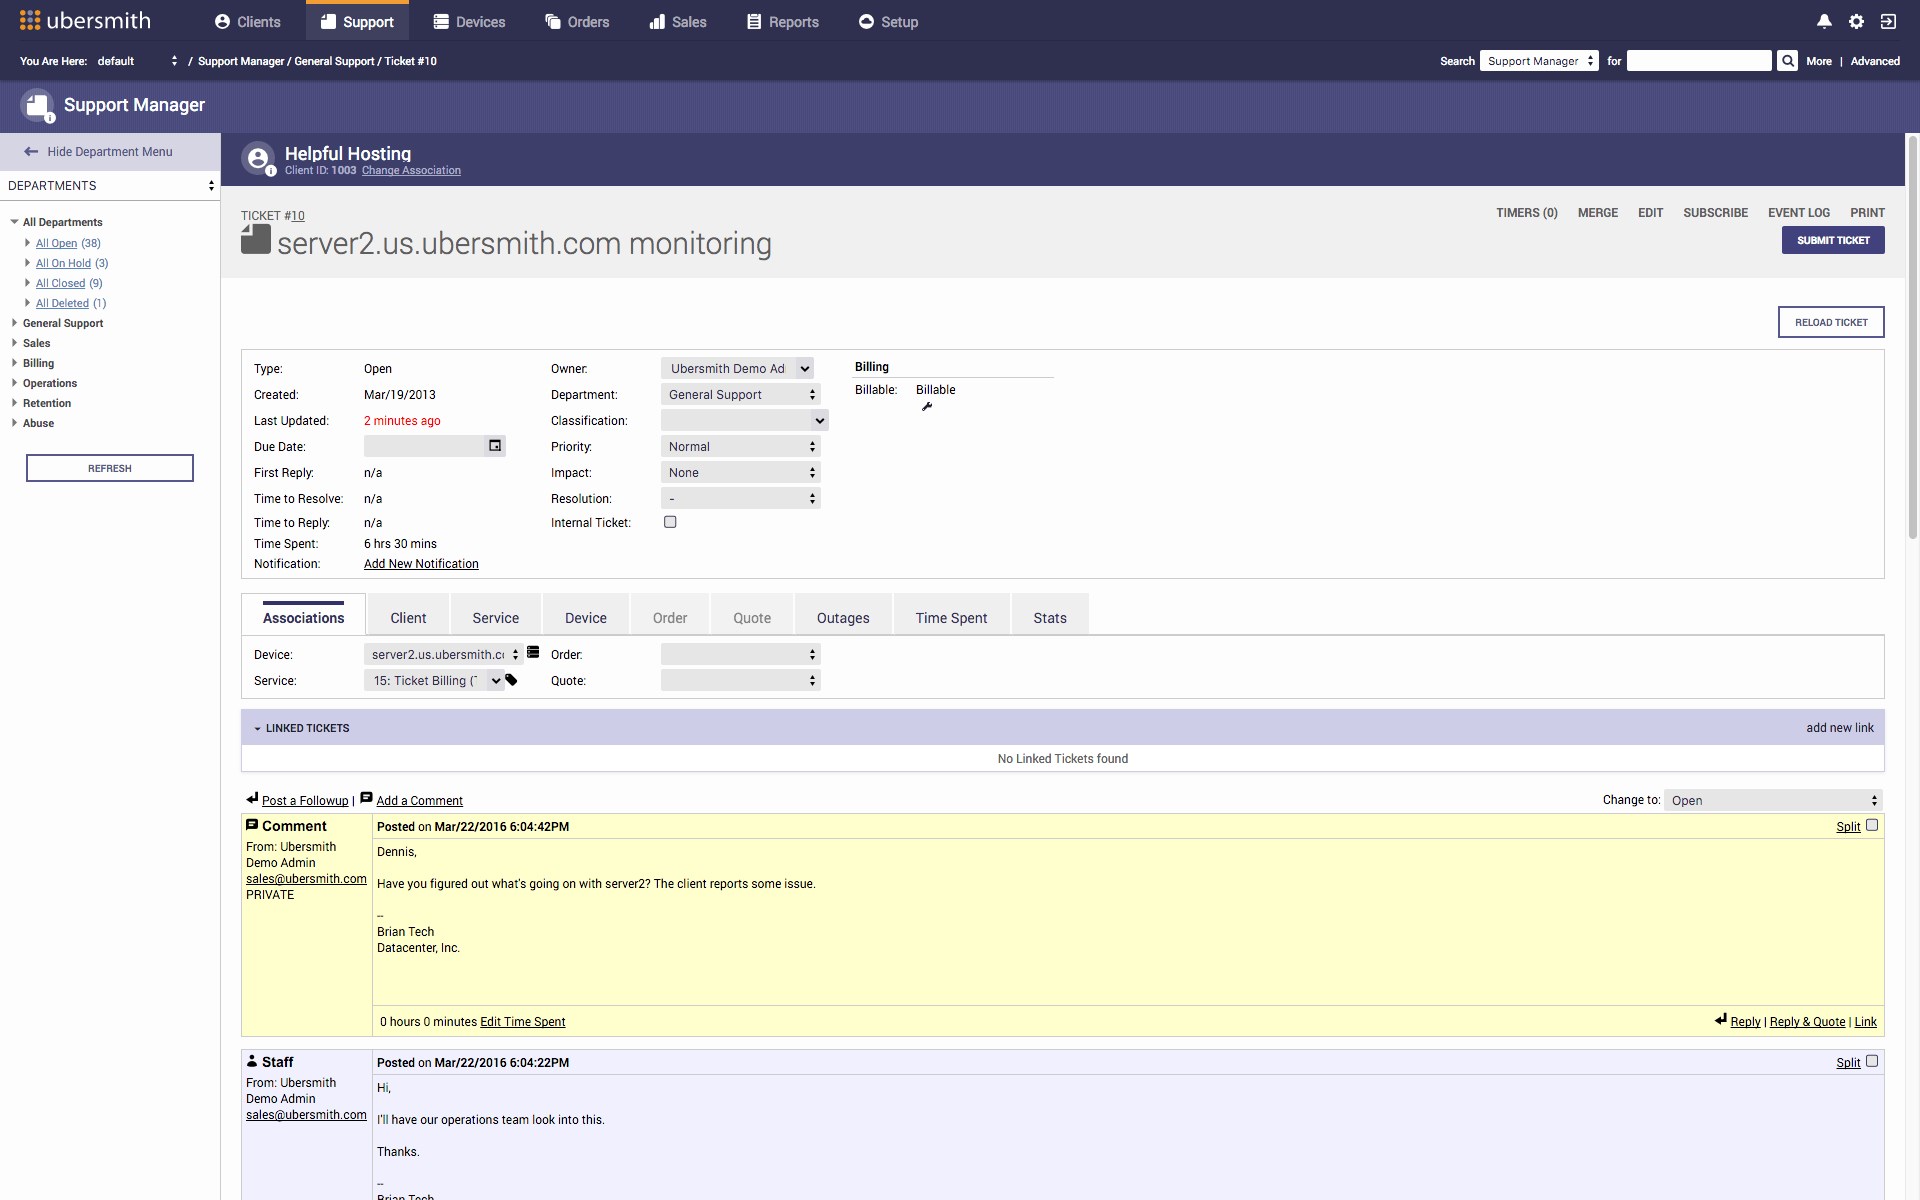Open the Owner dropdown

tap(737, 368)
